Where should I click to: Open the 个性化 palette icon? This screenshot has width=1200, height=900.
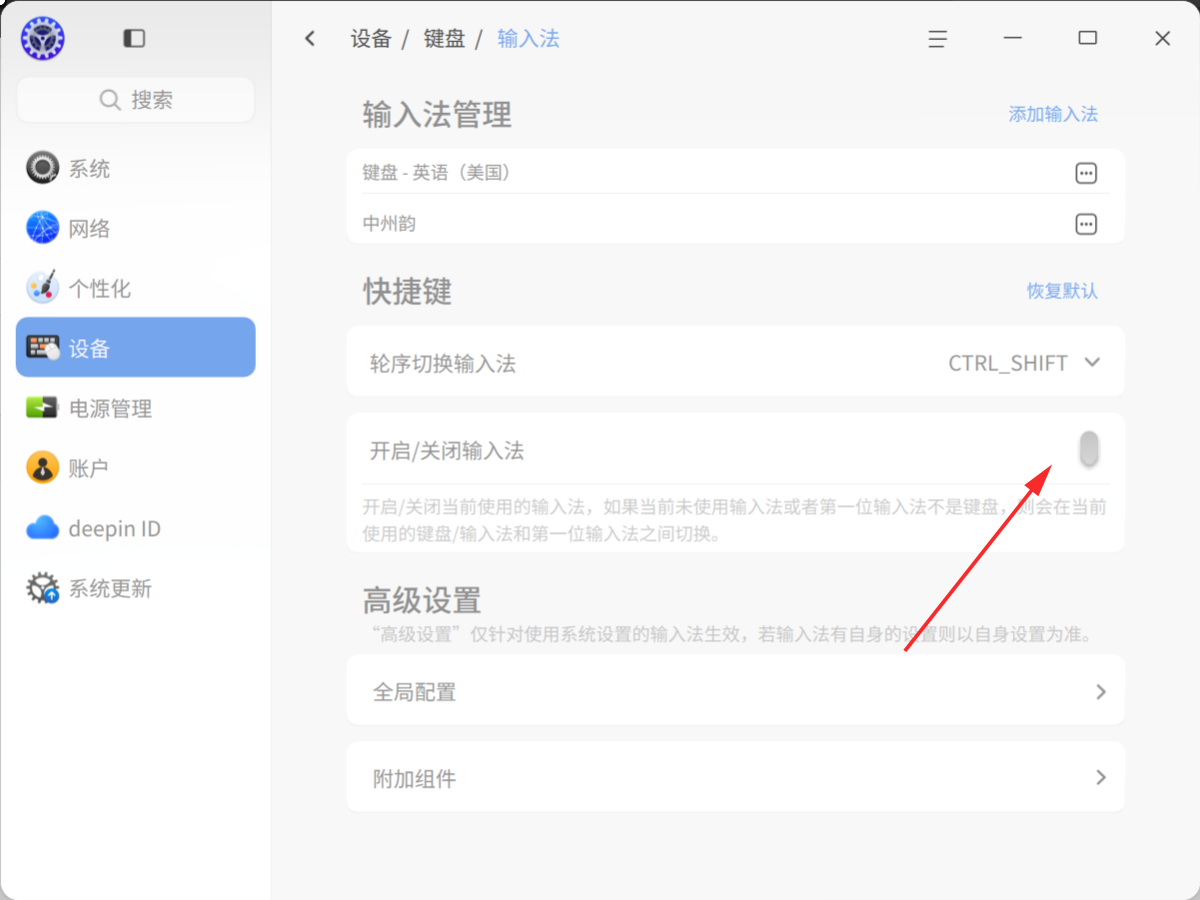(x=43, y=288)
